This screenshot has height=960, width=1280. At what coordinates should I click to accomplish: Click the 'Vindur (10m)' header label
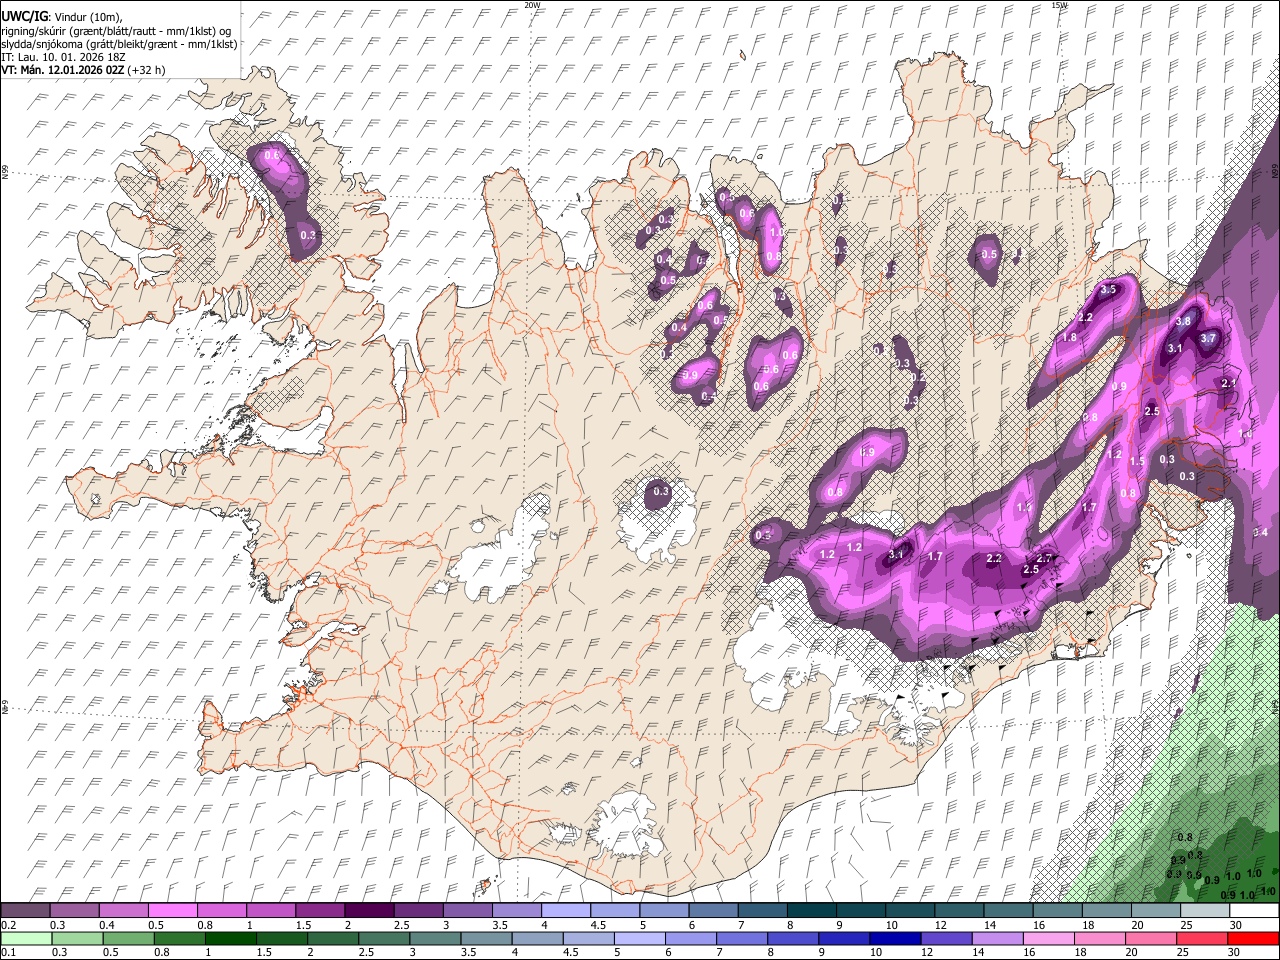(86, 17)
